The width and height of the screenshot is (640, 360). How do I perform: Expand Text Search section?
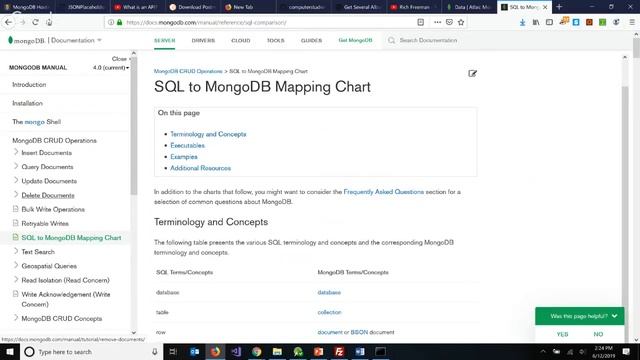pyautogui.click(x=16, y=251)
